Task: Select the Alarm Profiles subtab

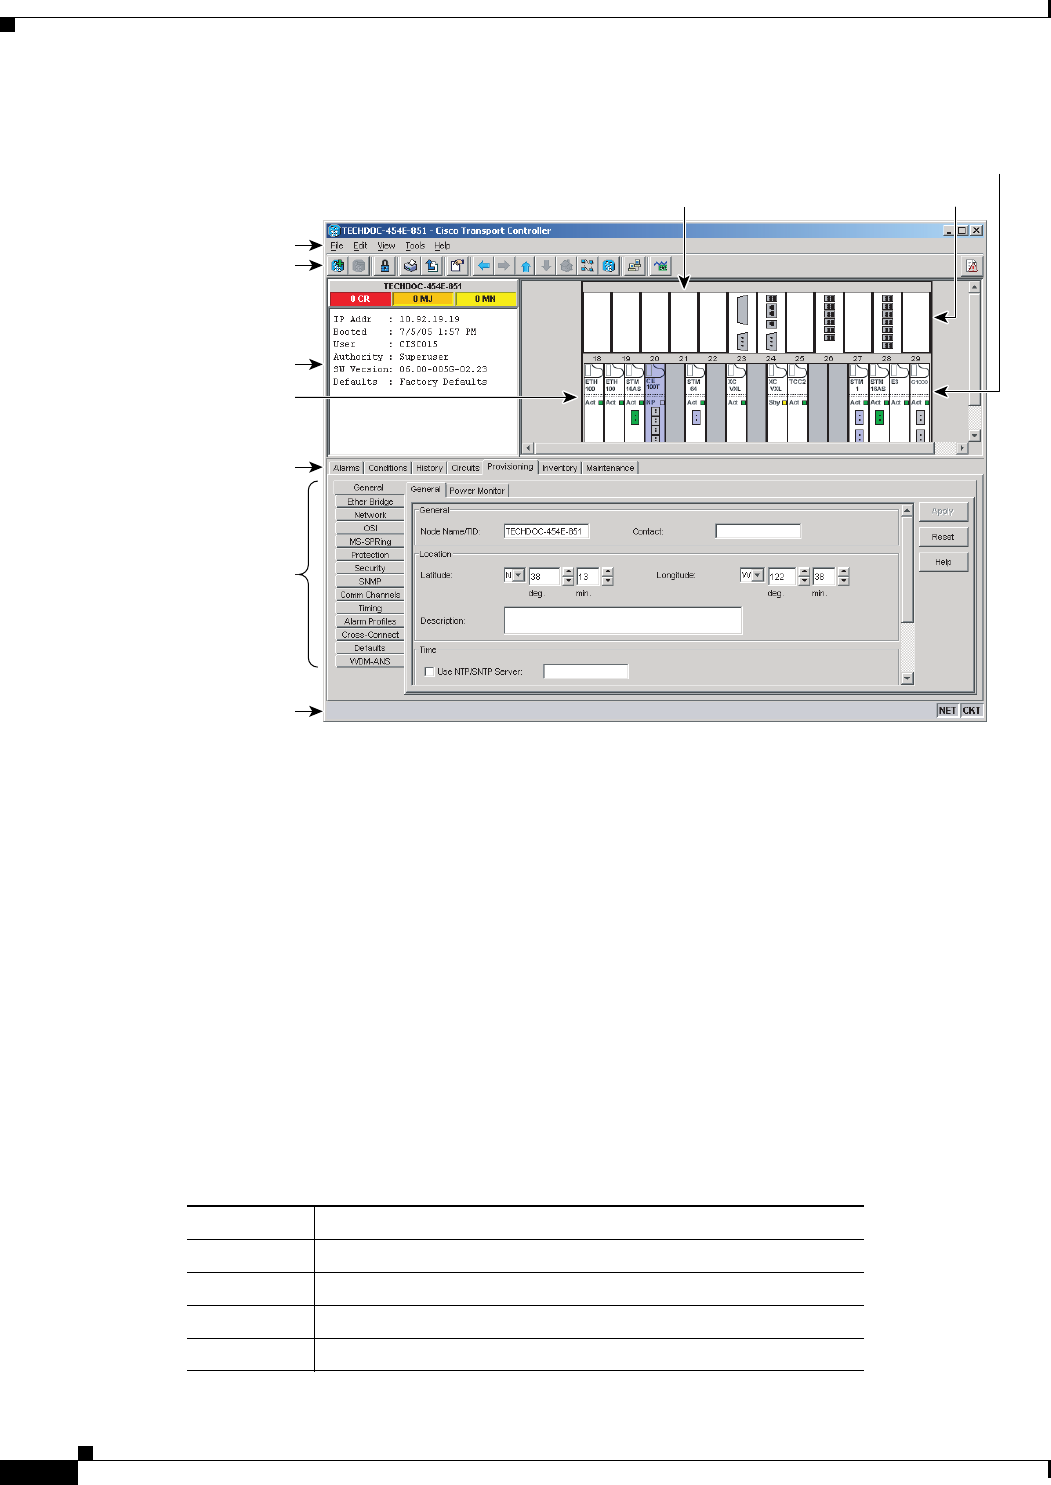Action: tap(370, 621)
